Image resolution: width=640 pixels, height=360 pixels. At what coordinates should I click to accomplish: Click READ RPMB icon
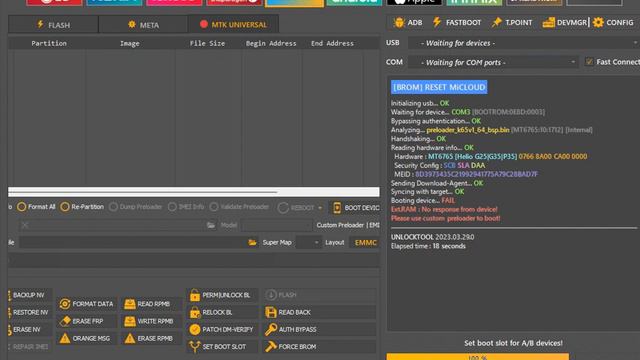(130, 304)
